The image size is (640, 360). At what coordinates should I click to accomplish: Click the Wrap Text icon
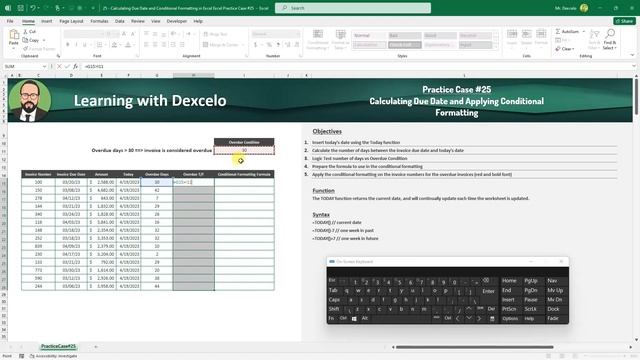click(206, 34)
